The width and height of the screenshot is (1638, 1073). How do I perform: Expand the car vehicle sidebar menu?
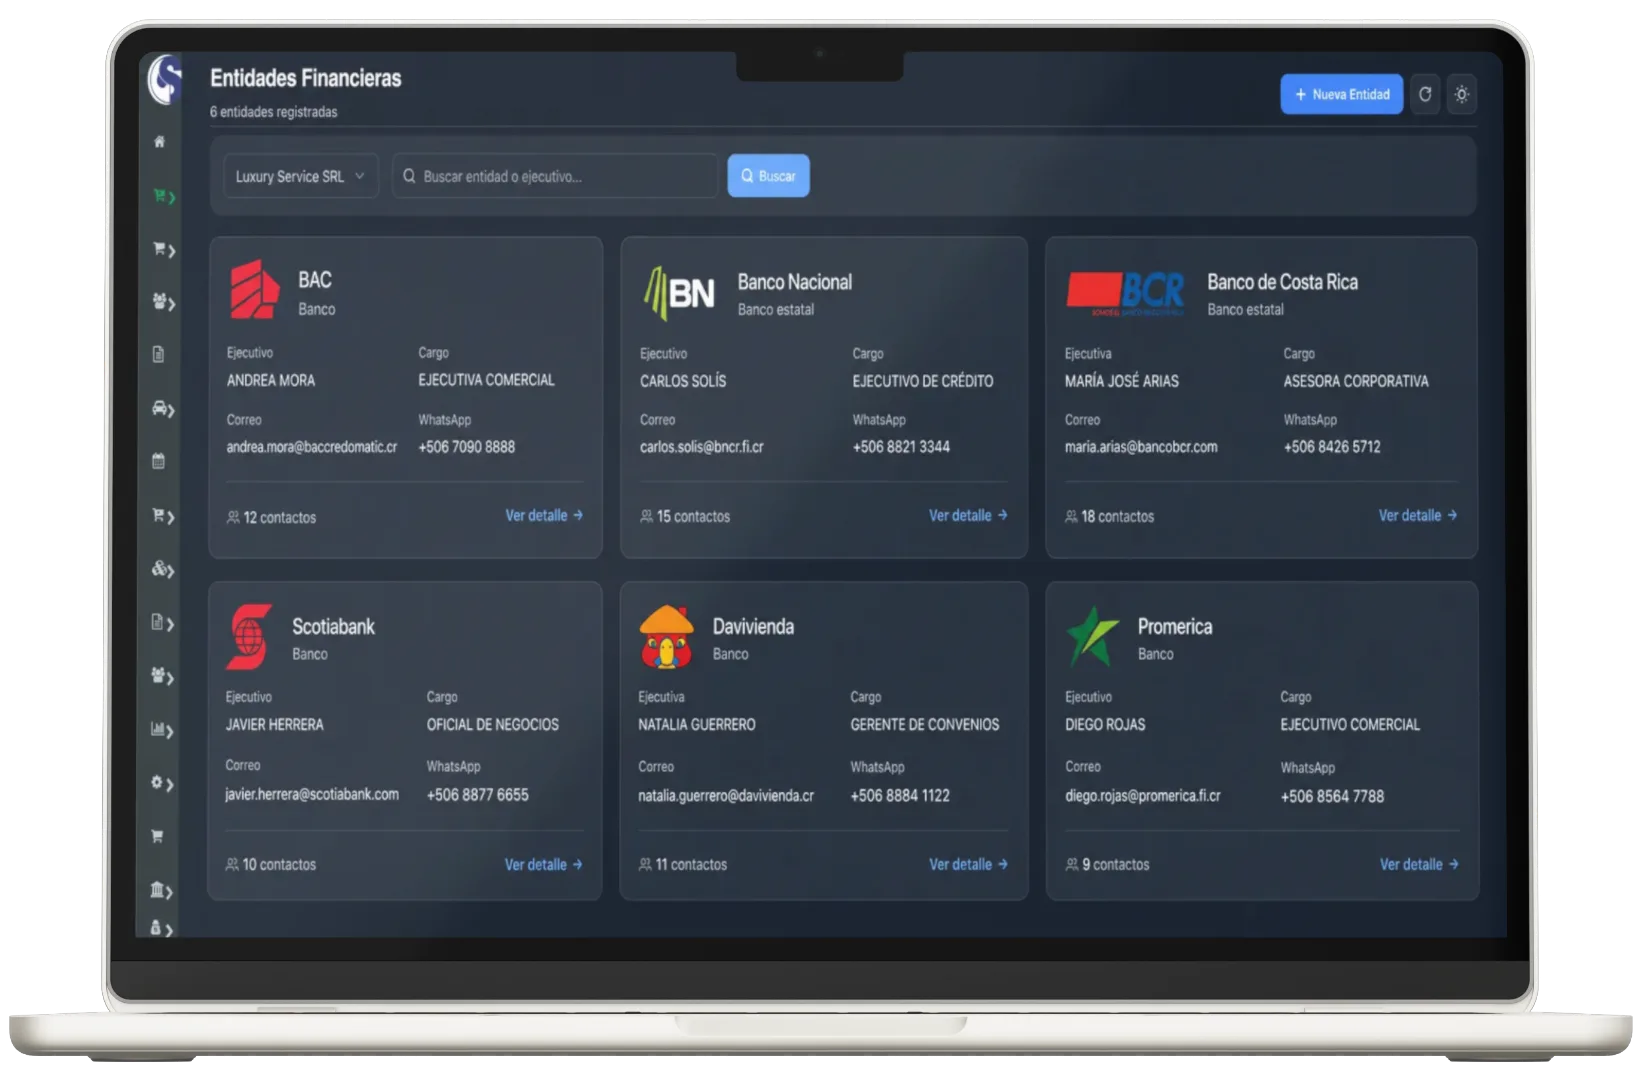point(163,408)
